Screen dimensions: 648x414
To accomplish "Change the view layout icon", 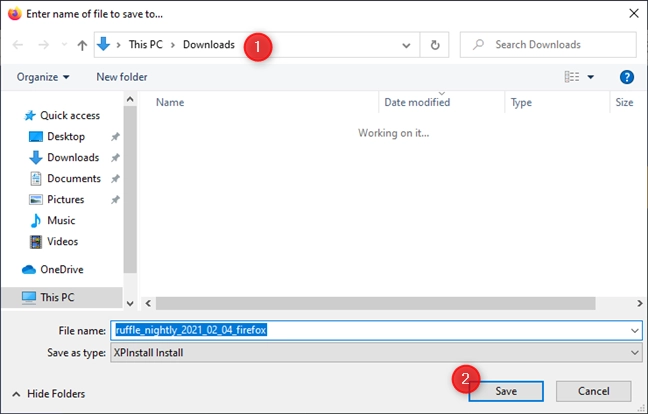I will point(572,77).
